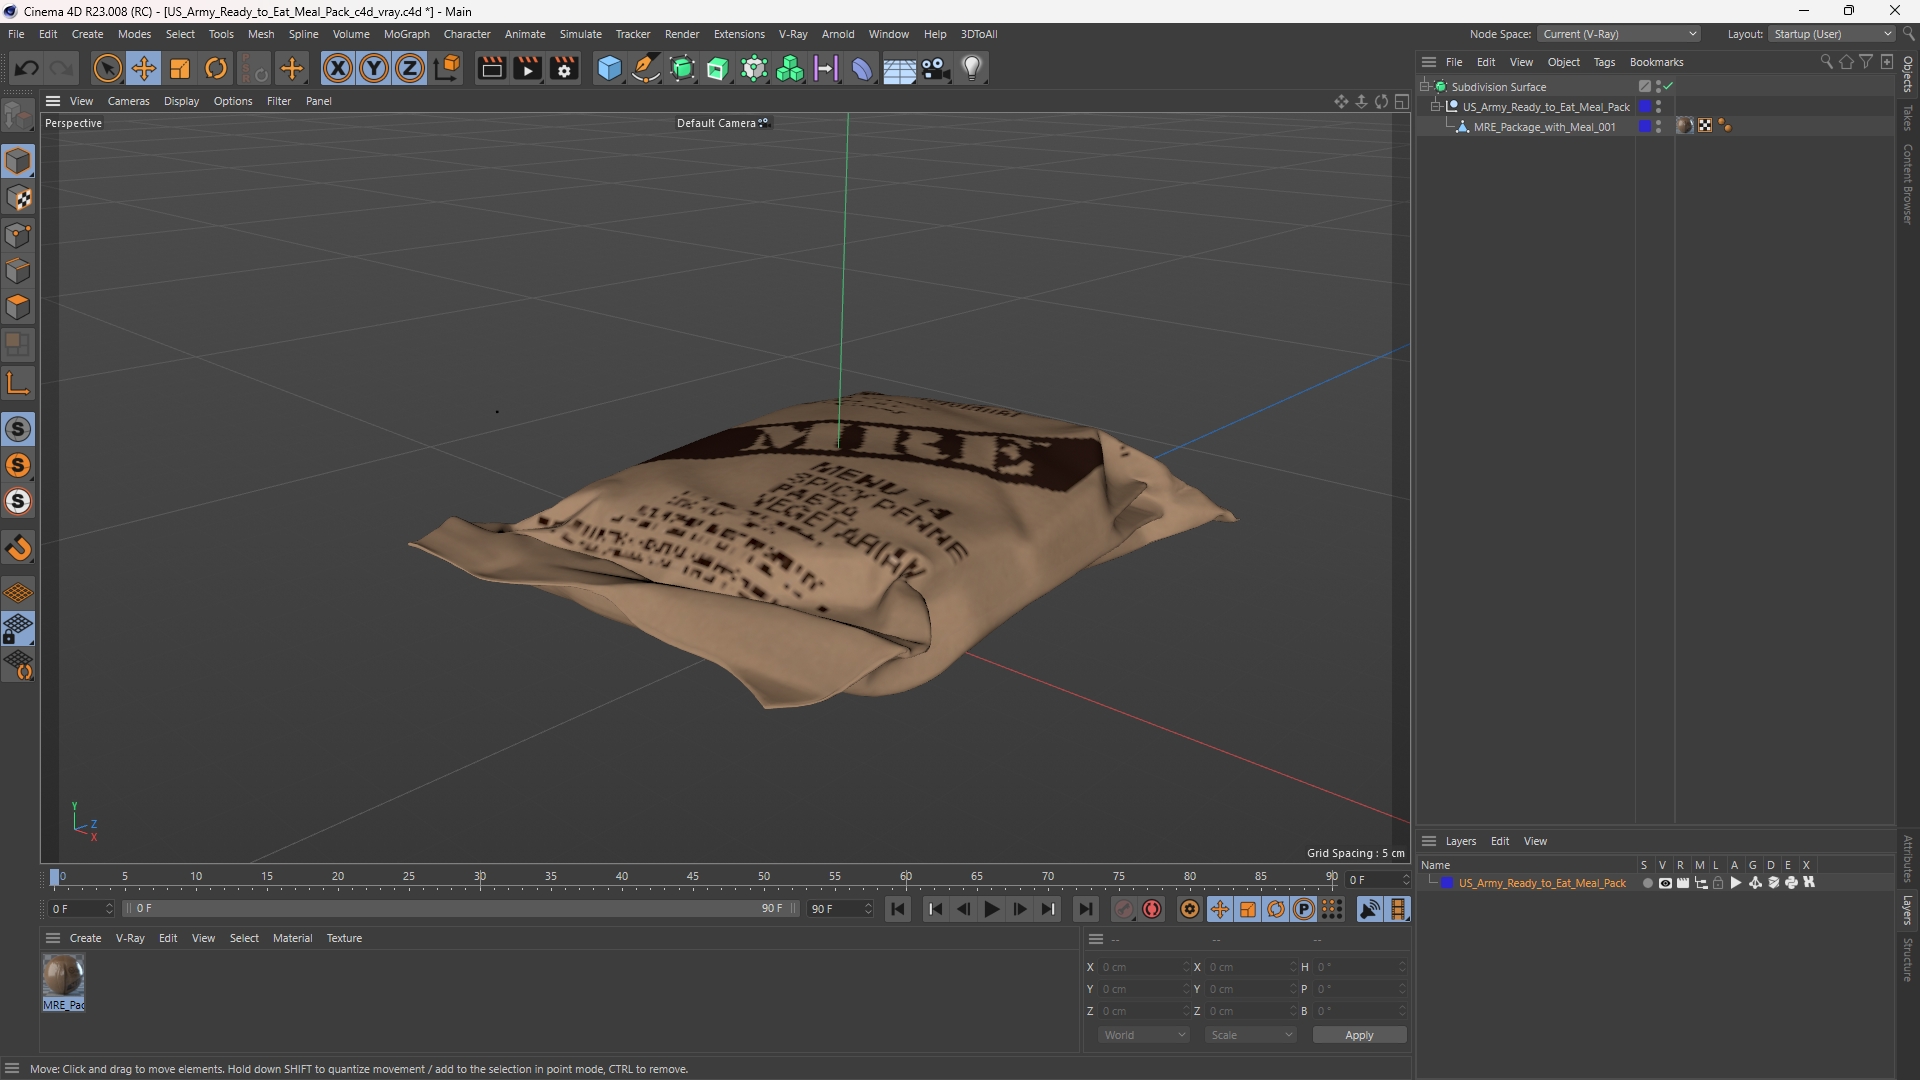Switch to Texture mode in left toolbar

18,198
